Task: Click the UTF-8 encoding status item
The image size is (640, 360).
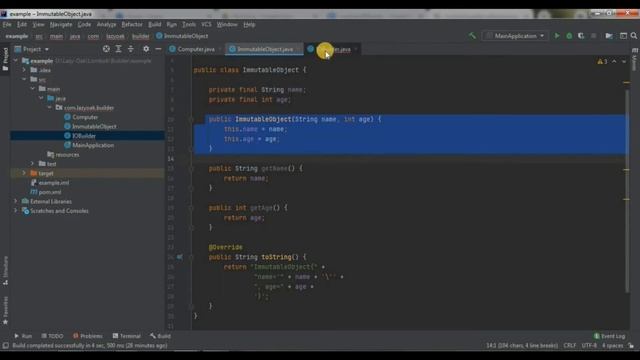Action: click(x=589, y=346)
